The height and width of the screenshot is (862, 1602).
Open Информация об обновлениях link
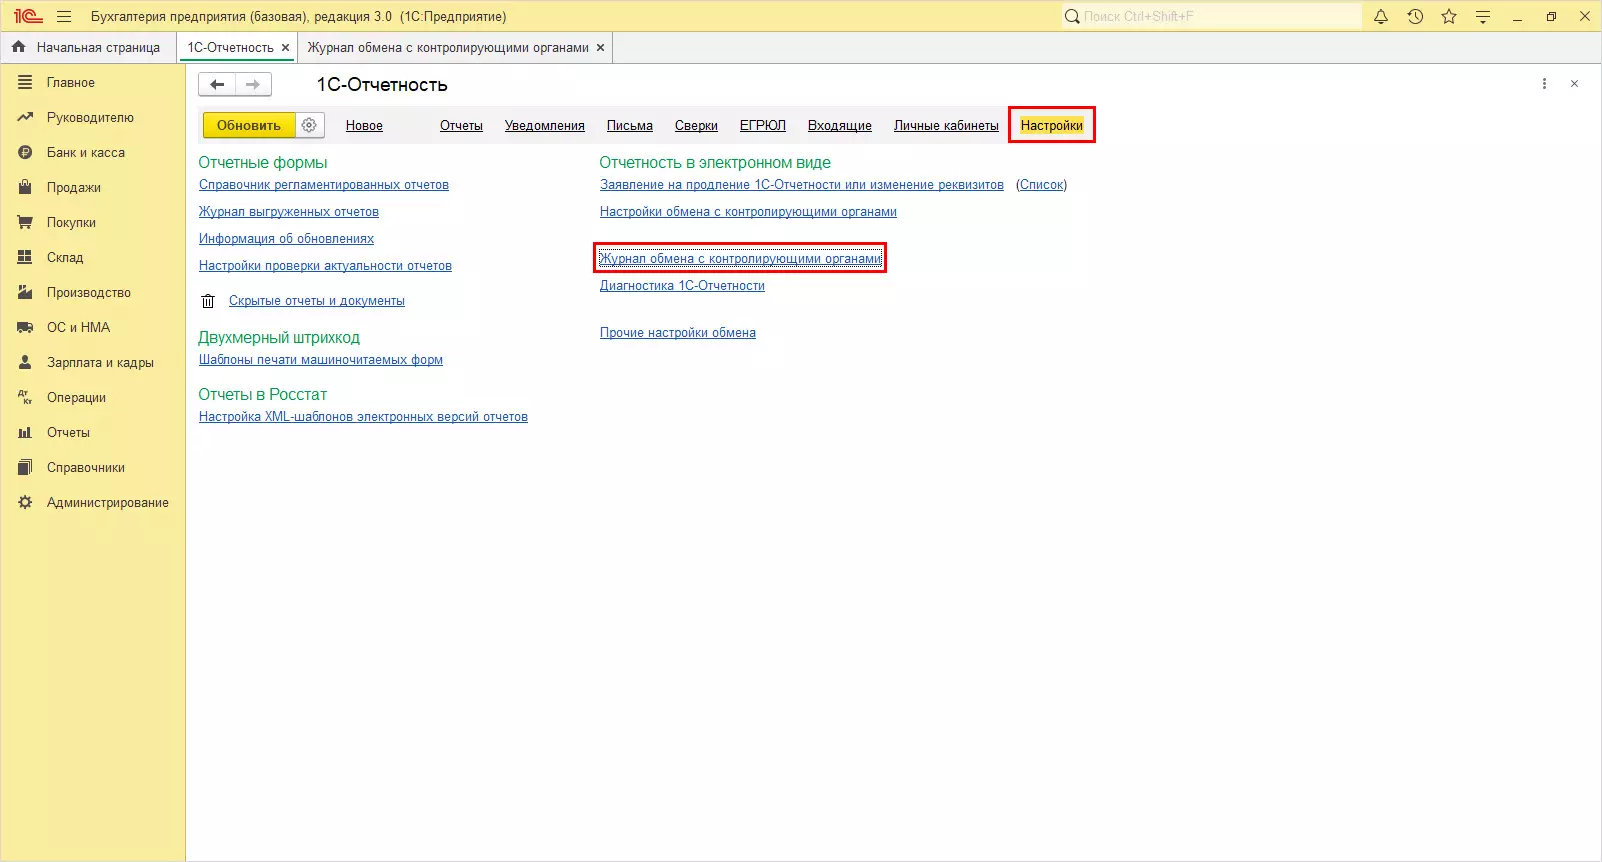(x=286, y=239)
